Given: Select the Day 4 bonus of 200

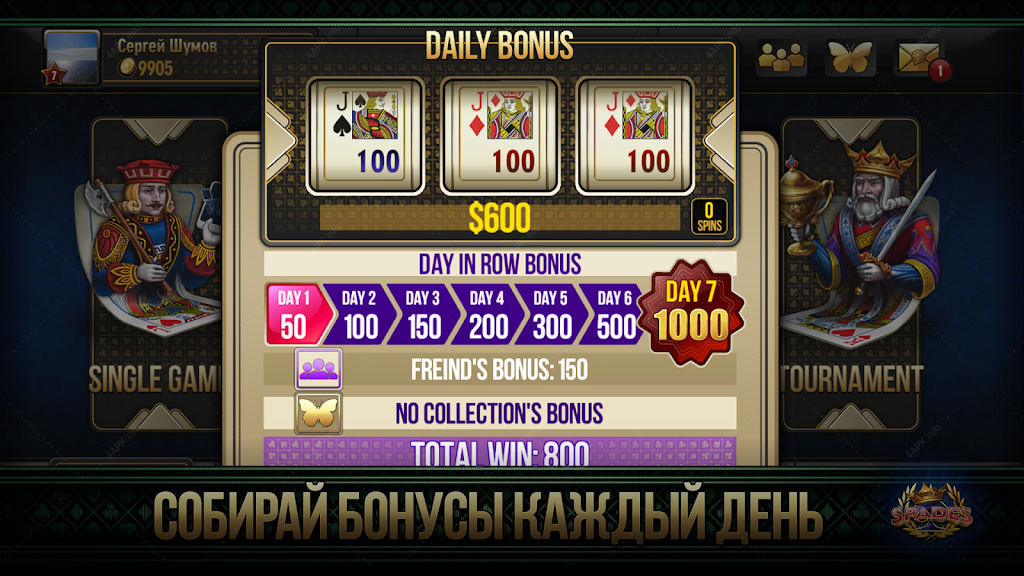Looking at the screenshot, I should [488, 314].
